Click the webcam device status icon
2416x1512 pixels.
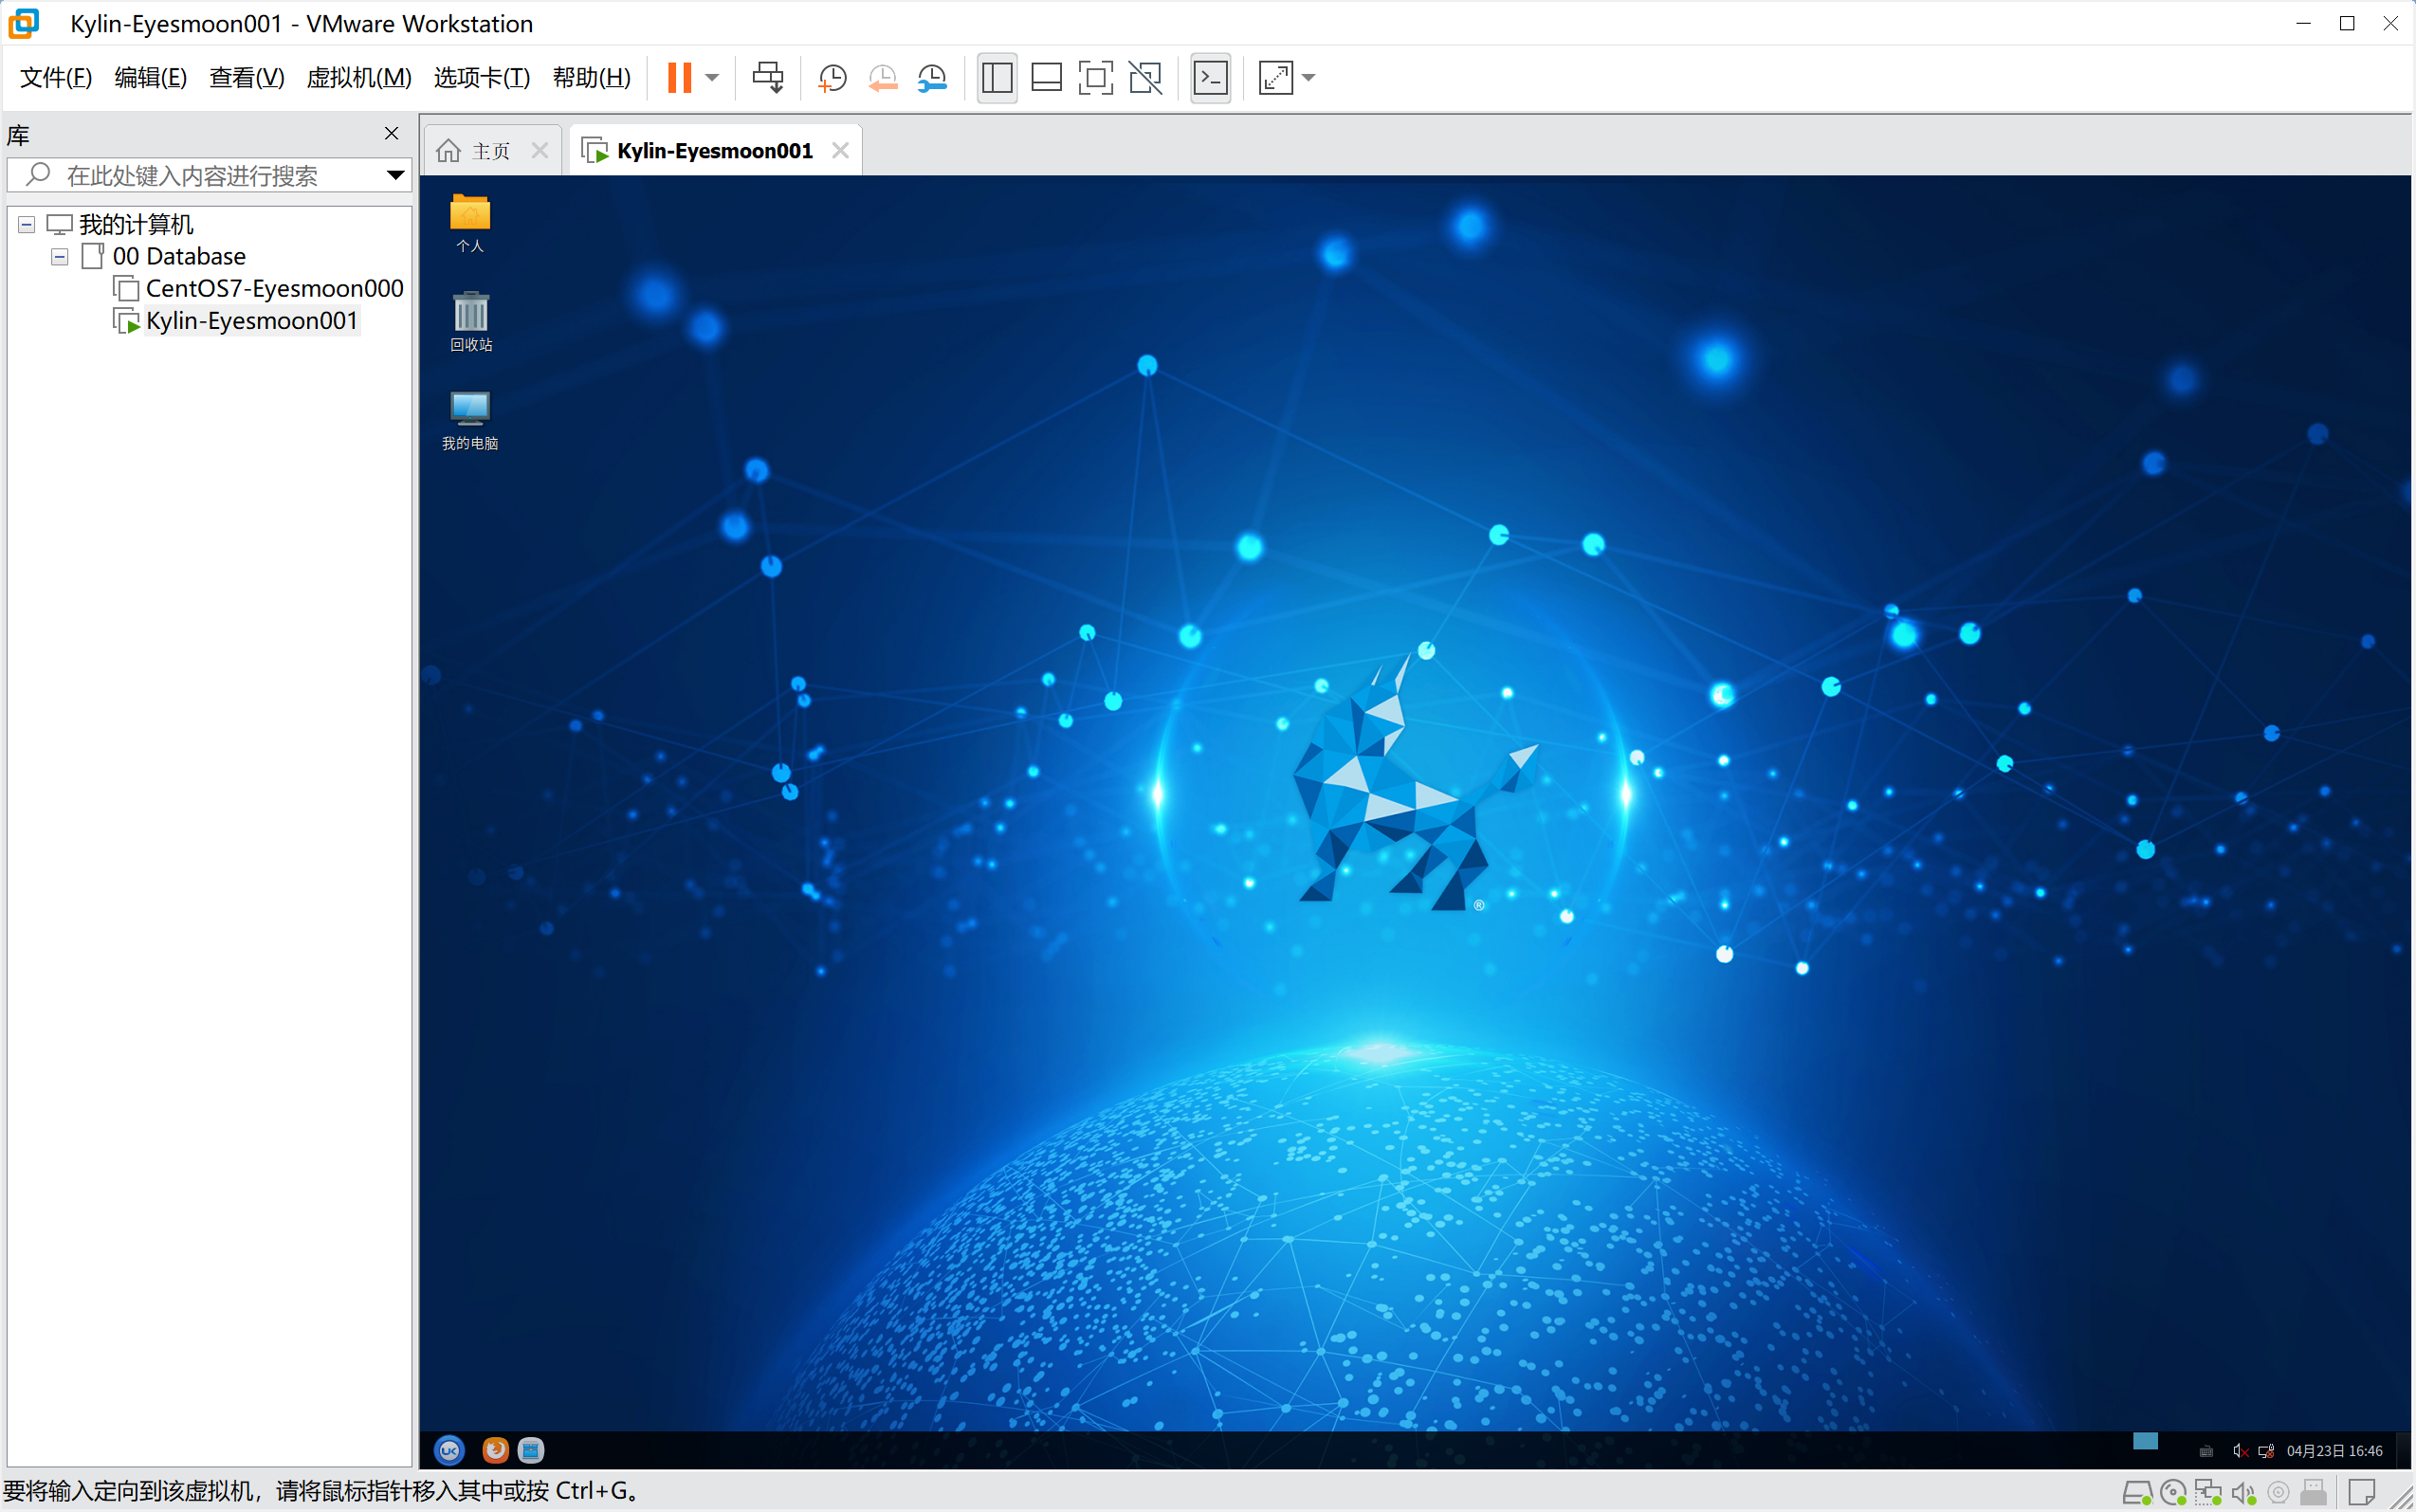click(2278, 1494)
